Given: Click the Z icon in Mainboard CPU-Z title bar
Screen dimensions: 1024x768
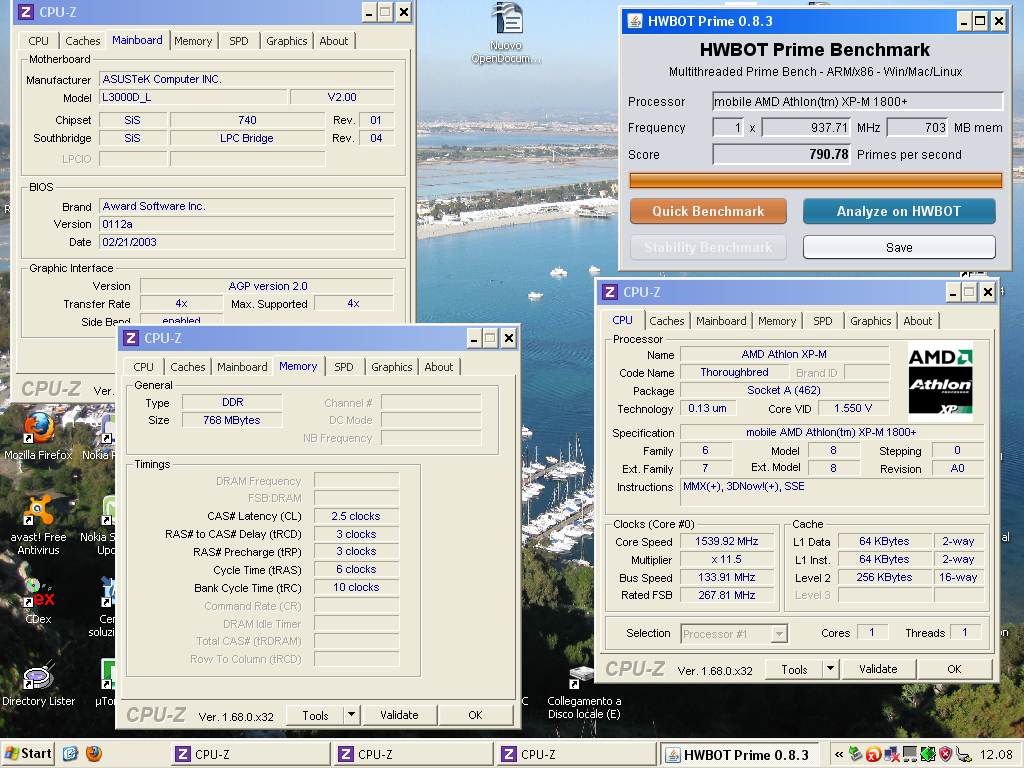Looking at the screenshot, I should point(26,12).
